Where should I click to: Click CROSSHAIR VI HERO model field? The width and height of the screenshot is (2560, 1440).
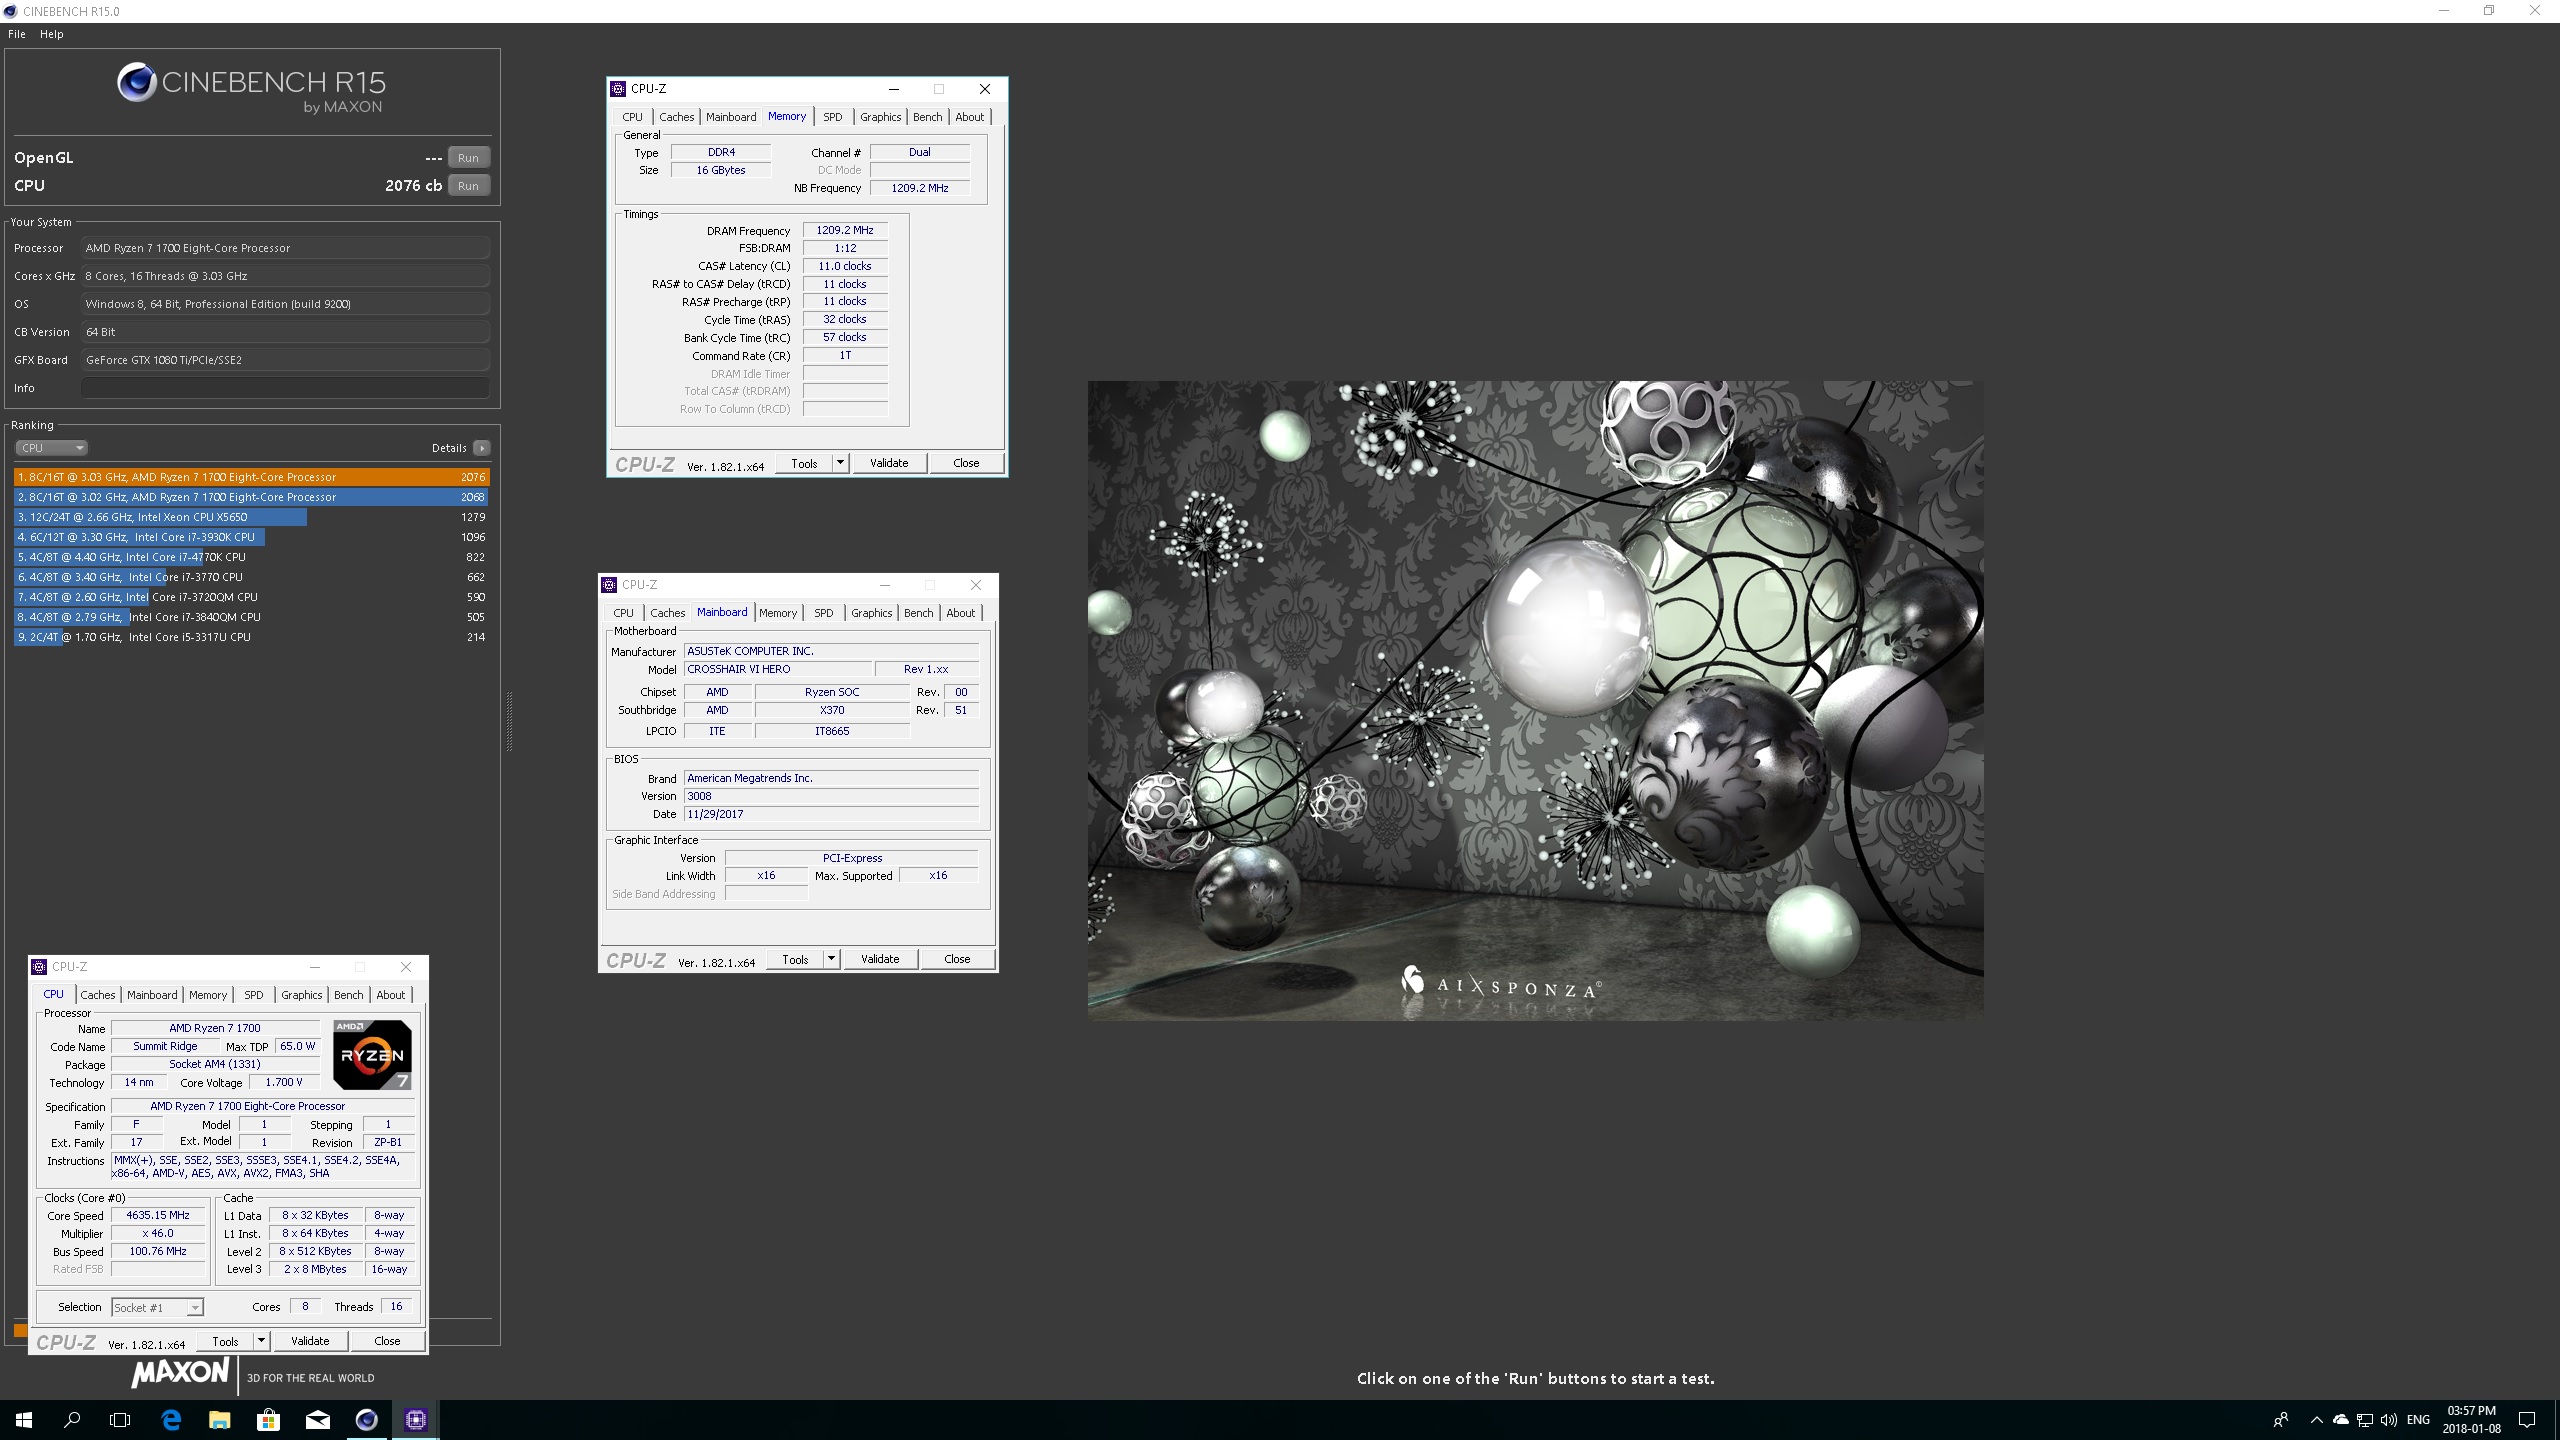[x=778, y=669]
